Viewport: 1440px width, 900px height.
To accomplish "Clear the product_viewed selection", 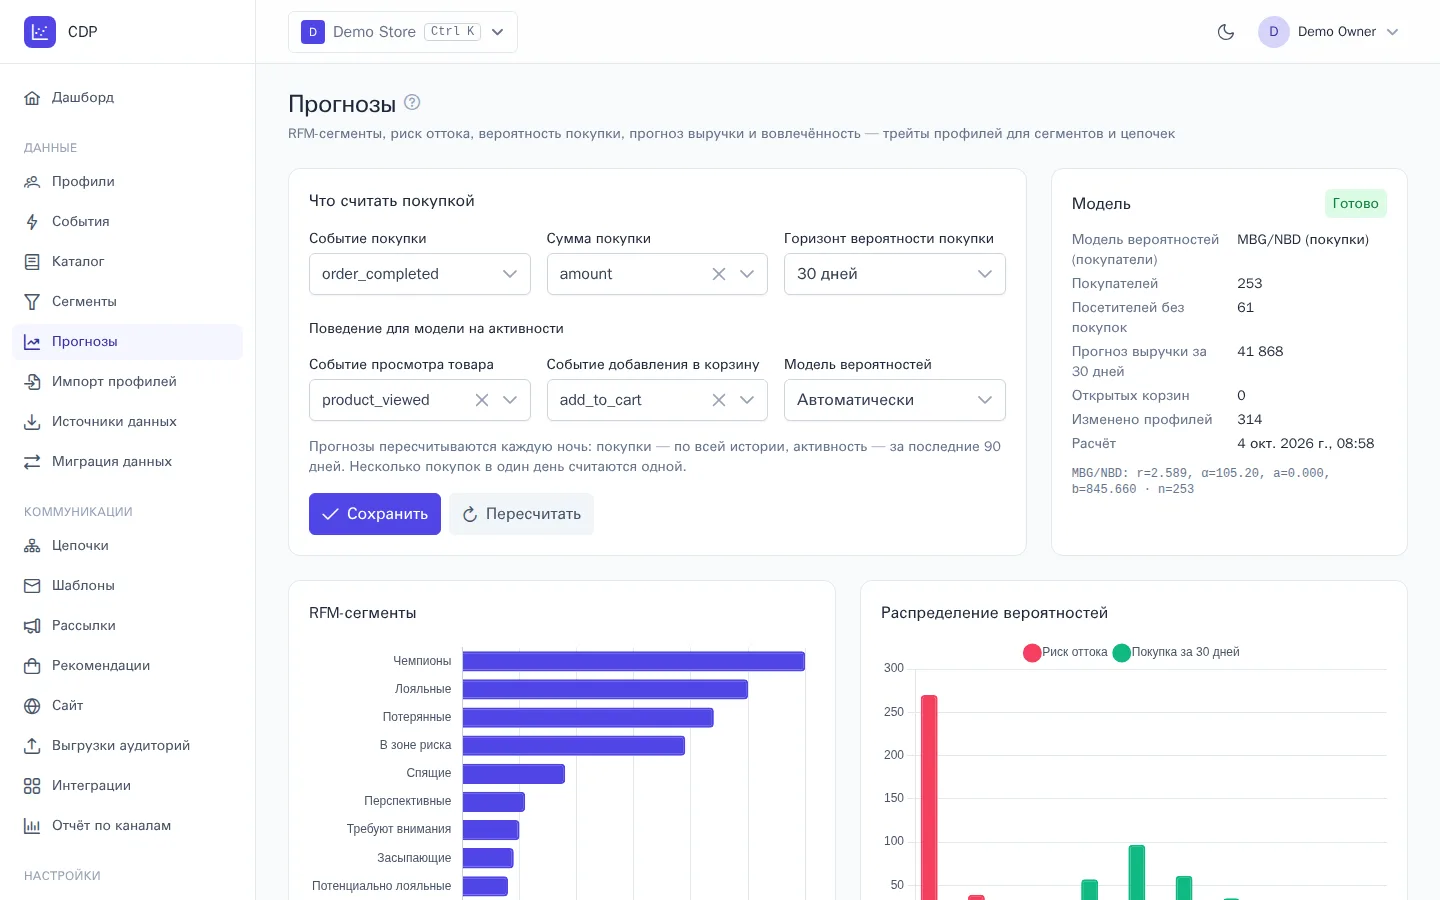I will (x=482, y=400).
